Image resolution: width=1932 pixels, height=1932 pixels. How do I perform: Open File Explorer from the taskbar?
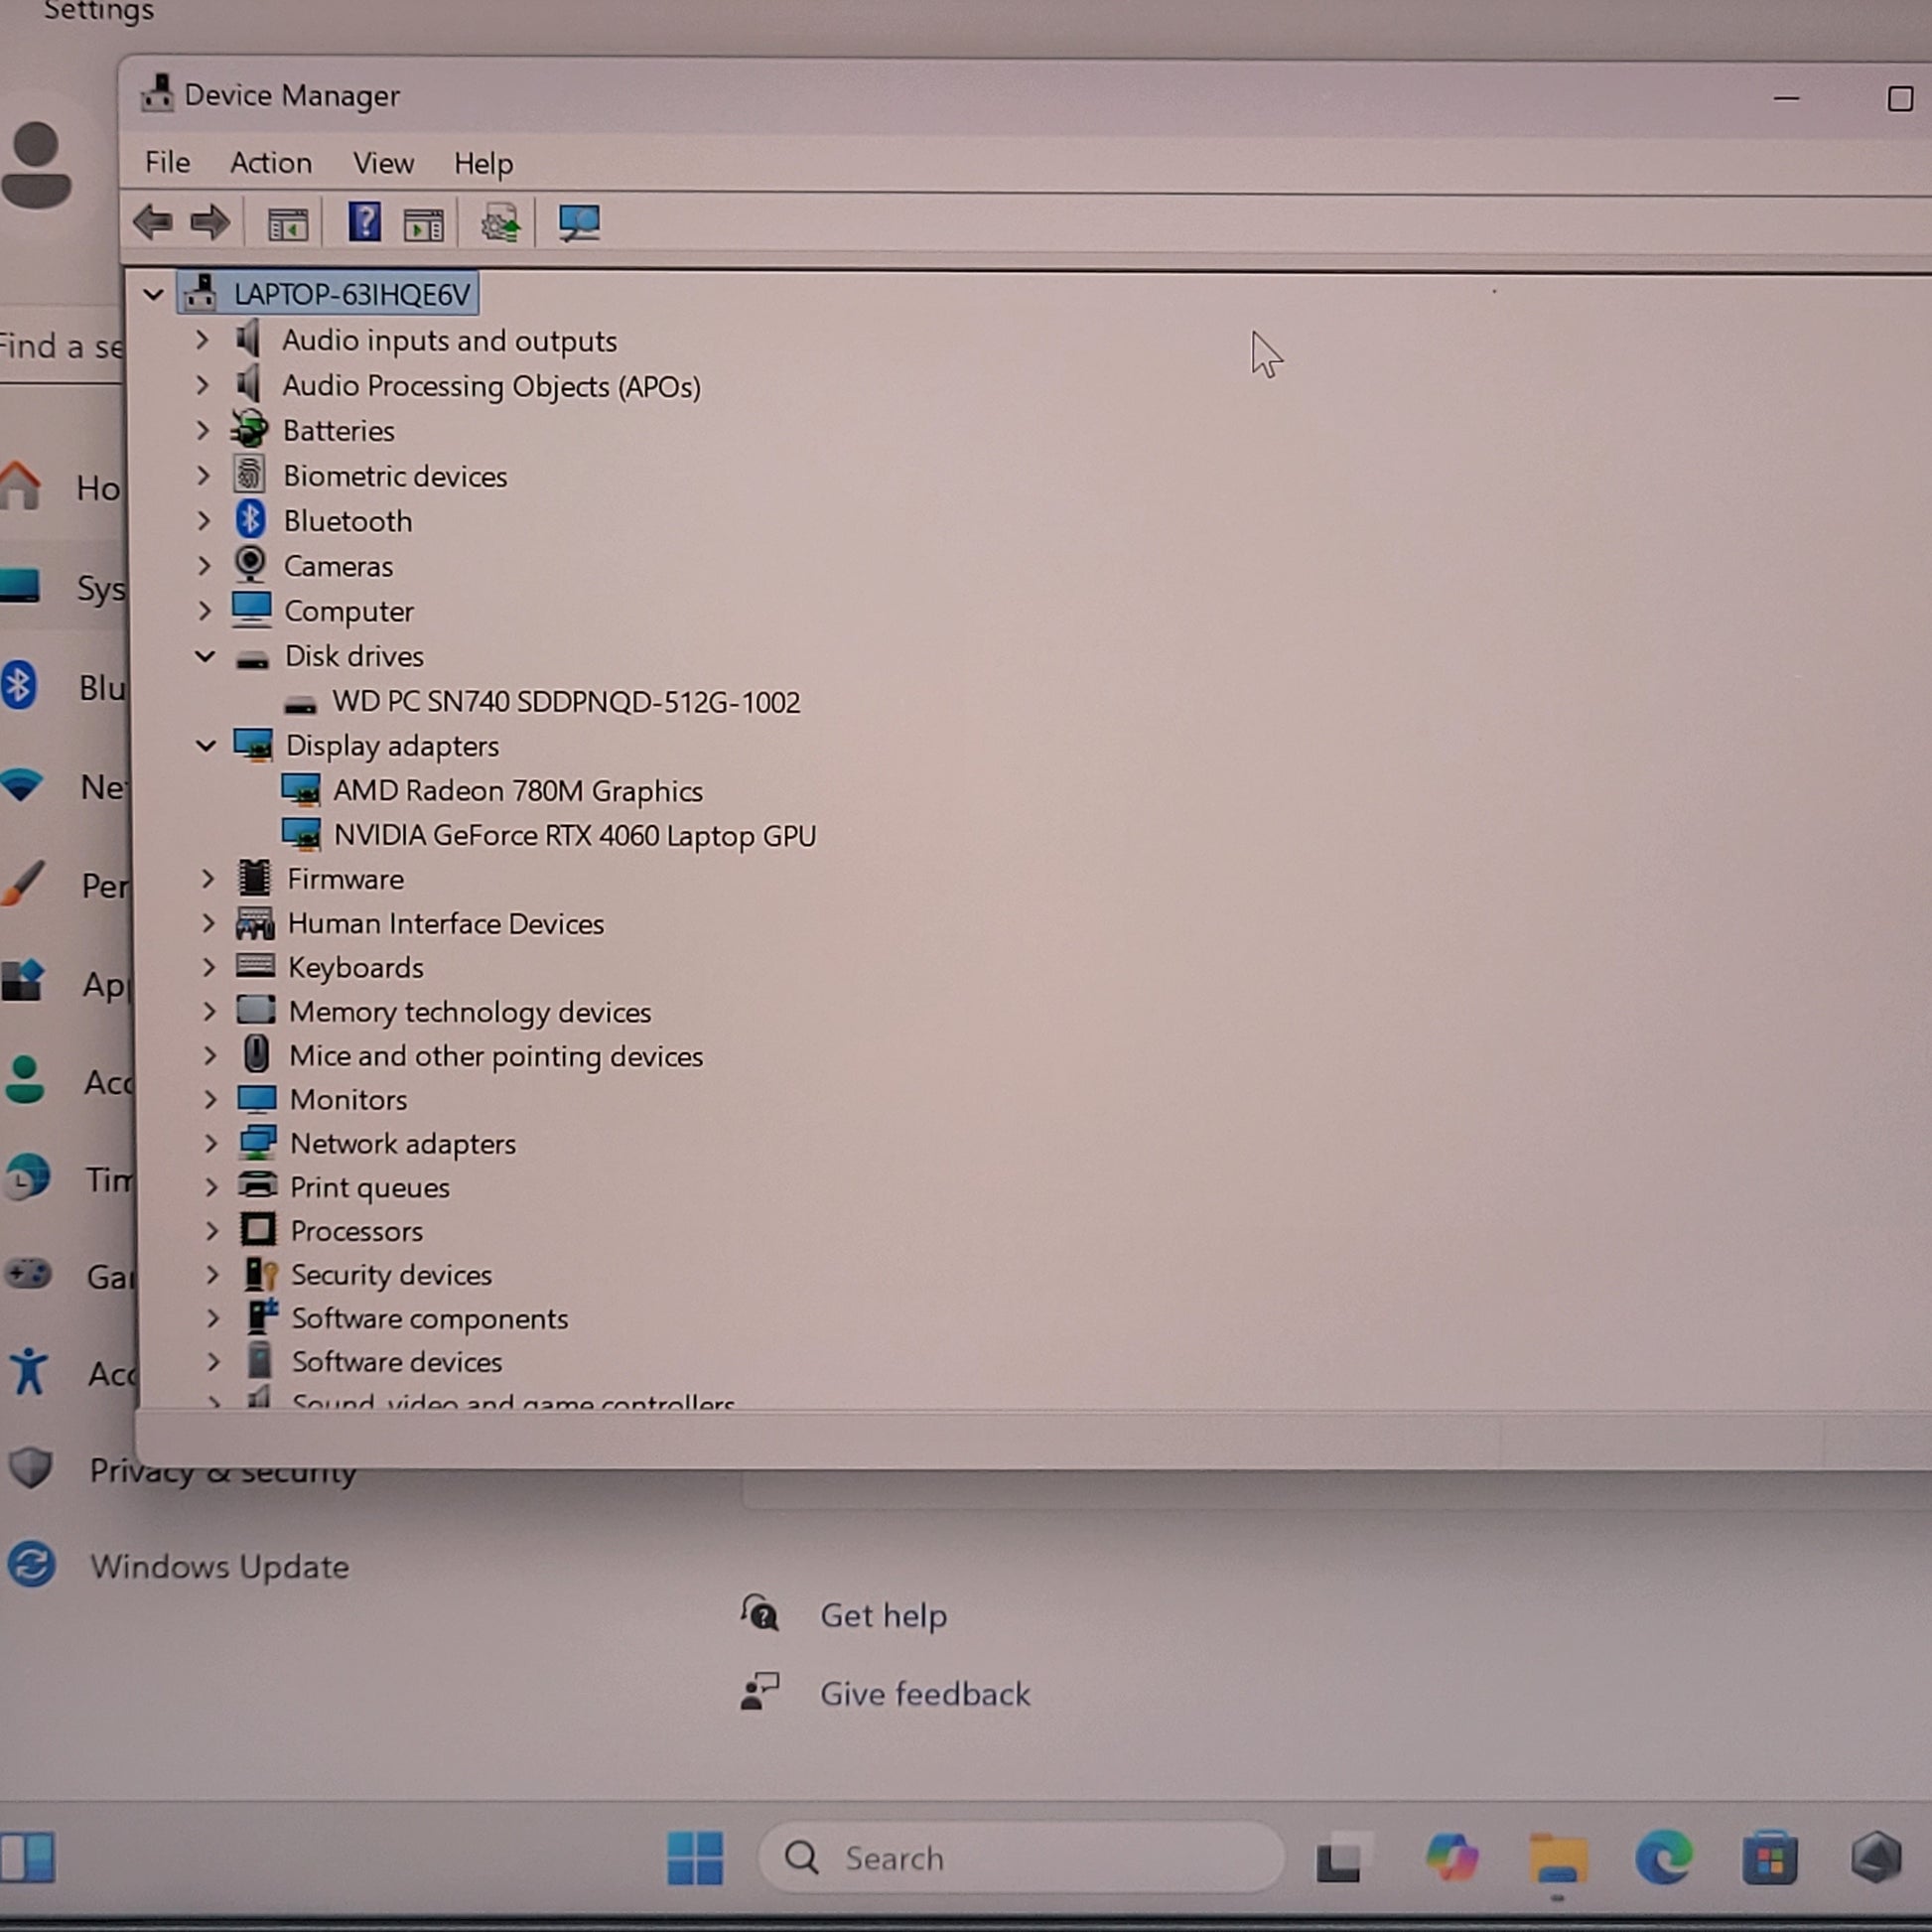coord(1557,1858)
